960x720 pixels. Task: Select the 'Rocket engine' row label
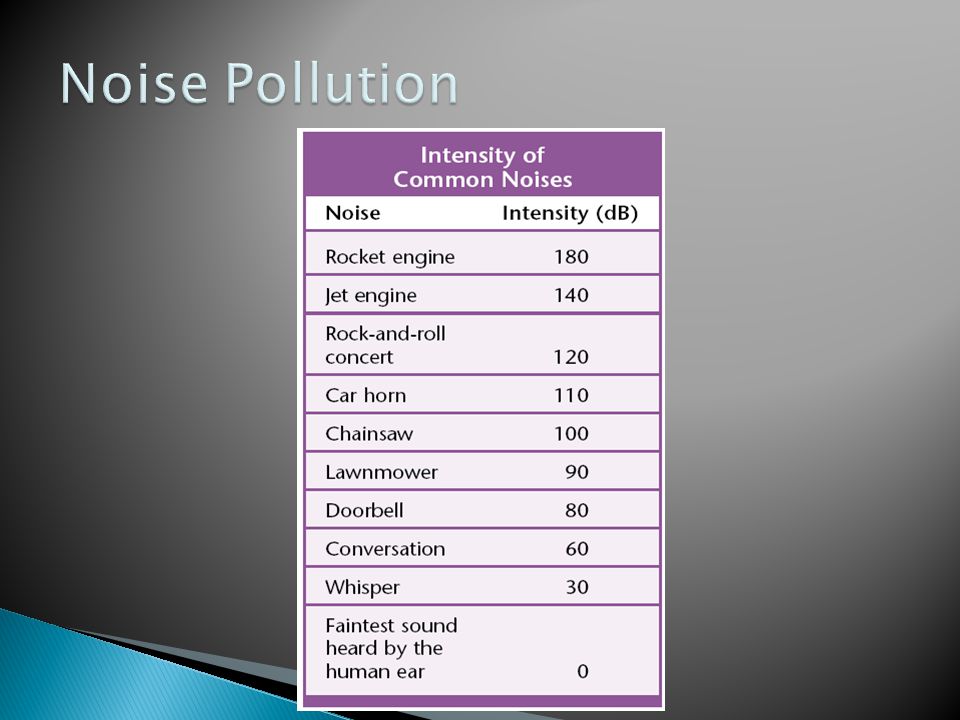[390, 257]
